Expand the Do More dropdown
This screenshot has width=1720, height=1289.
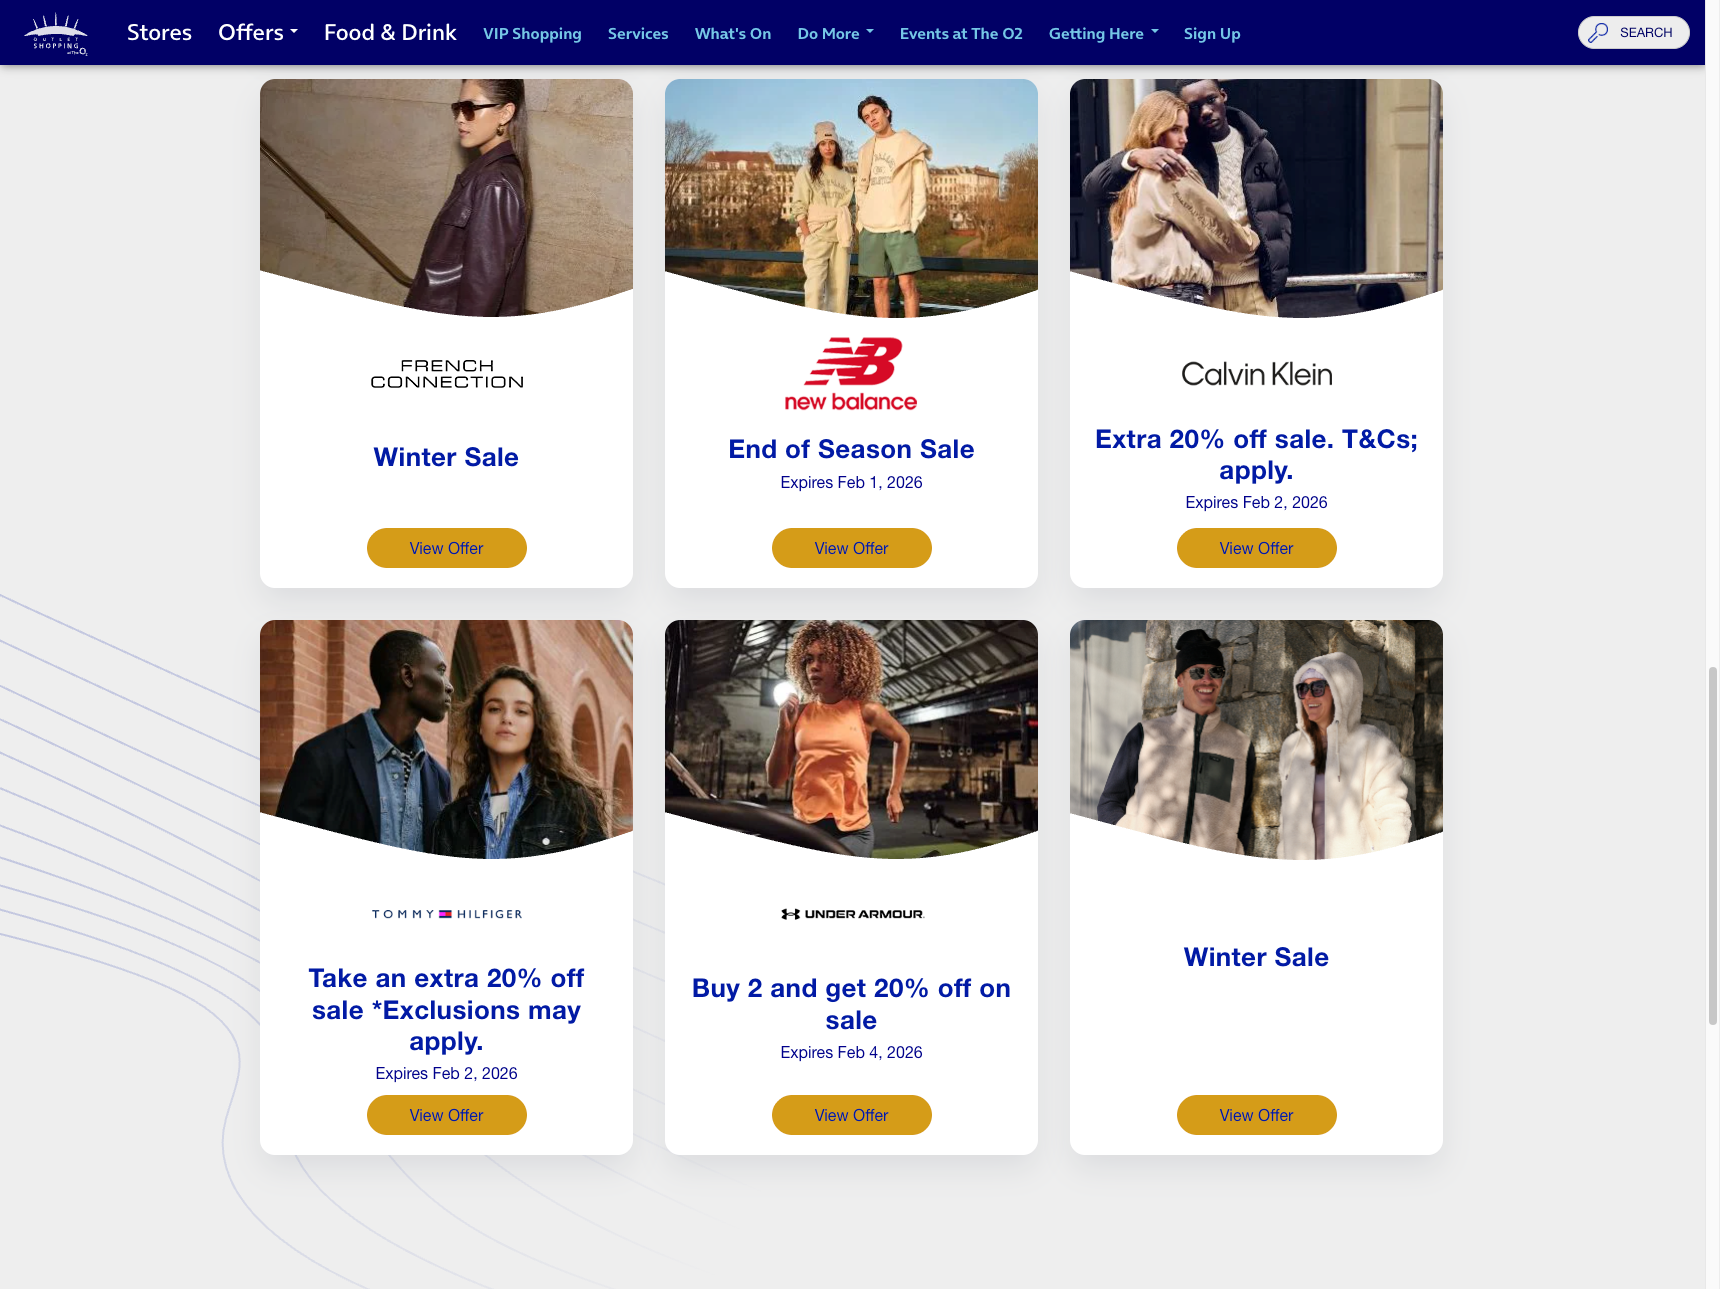point(836,33)
